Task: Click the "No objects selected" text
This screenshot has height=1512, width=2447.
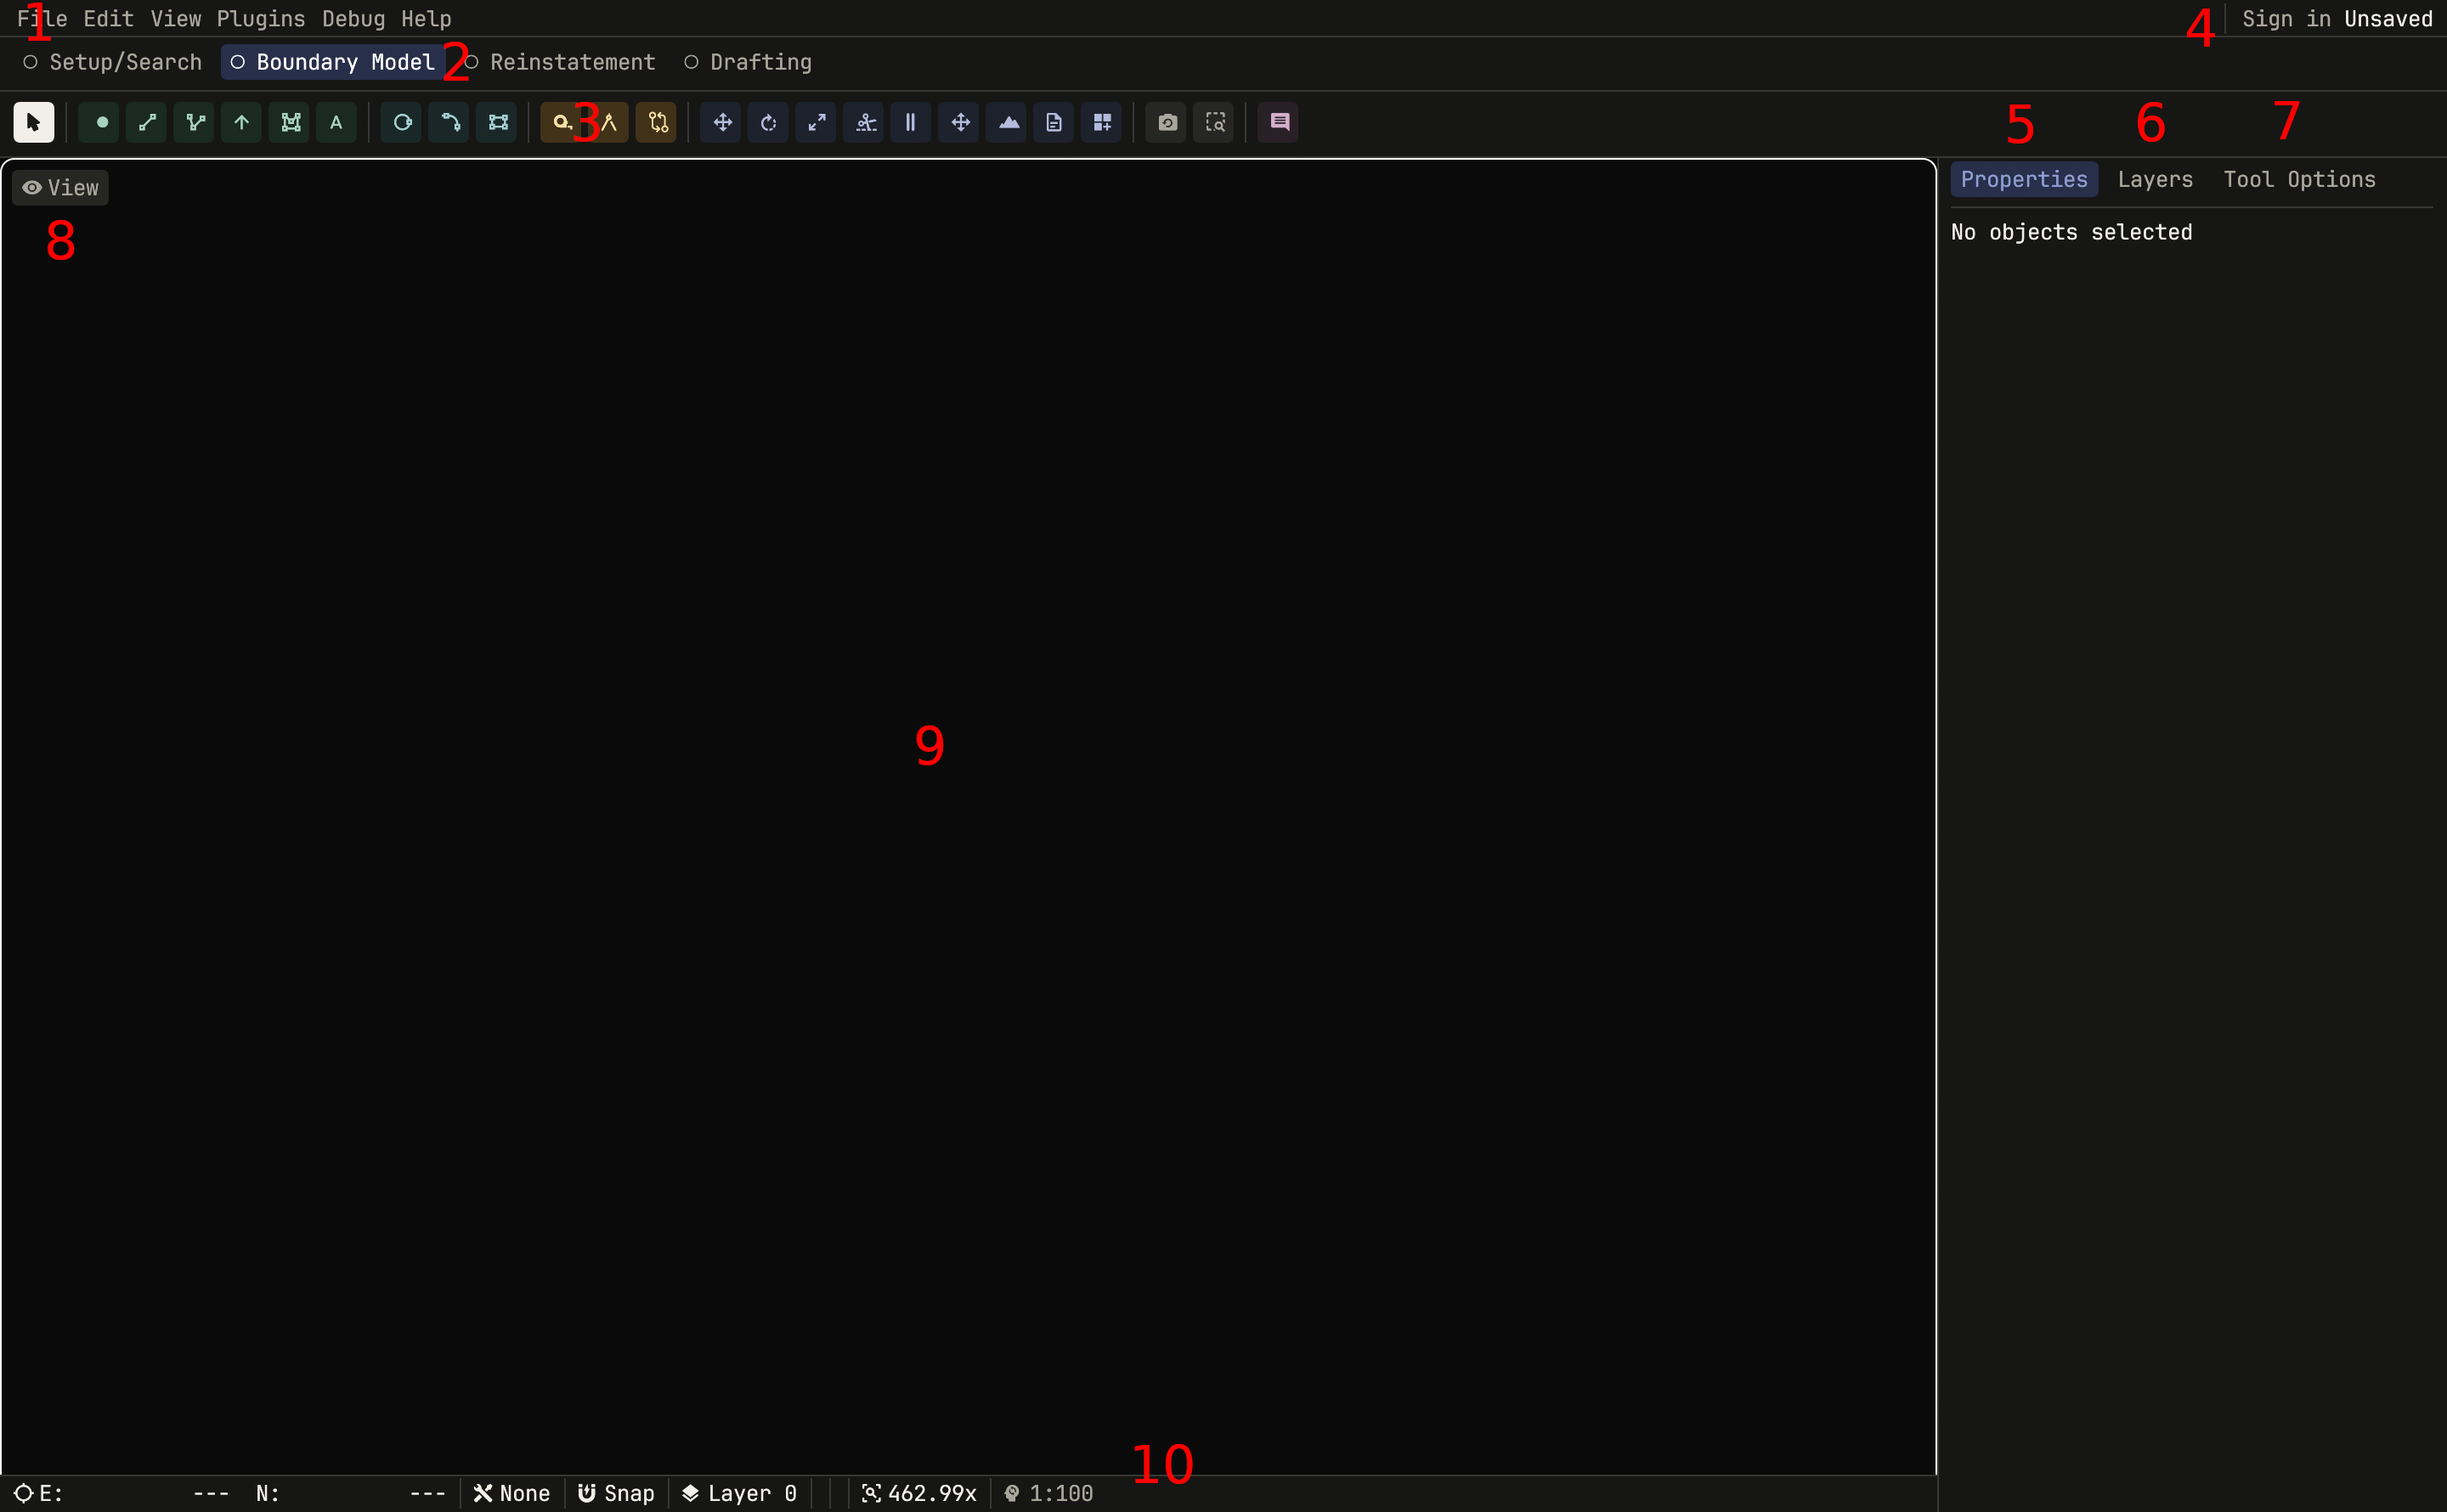Action: coord(2071,232)
